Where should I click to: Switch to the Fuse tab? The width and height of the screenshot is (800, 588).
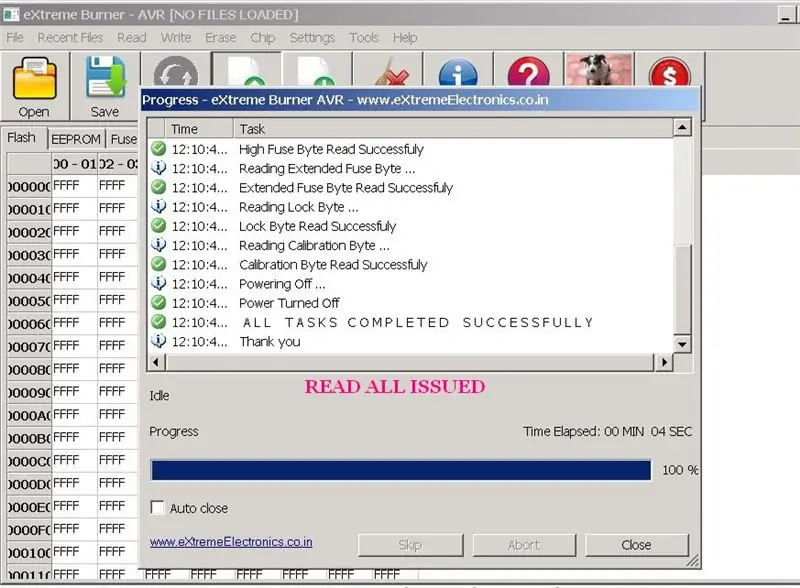tap(123, 139)
